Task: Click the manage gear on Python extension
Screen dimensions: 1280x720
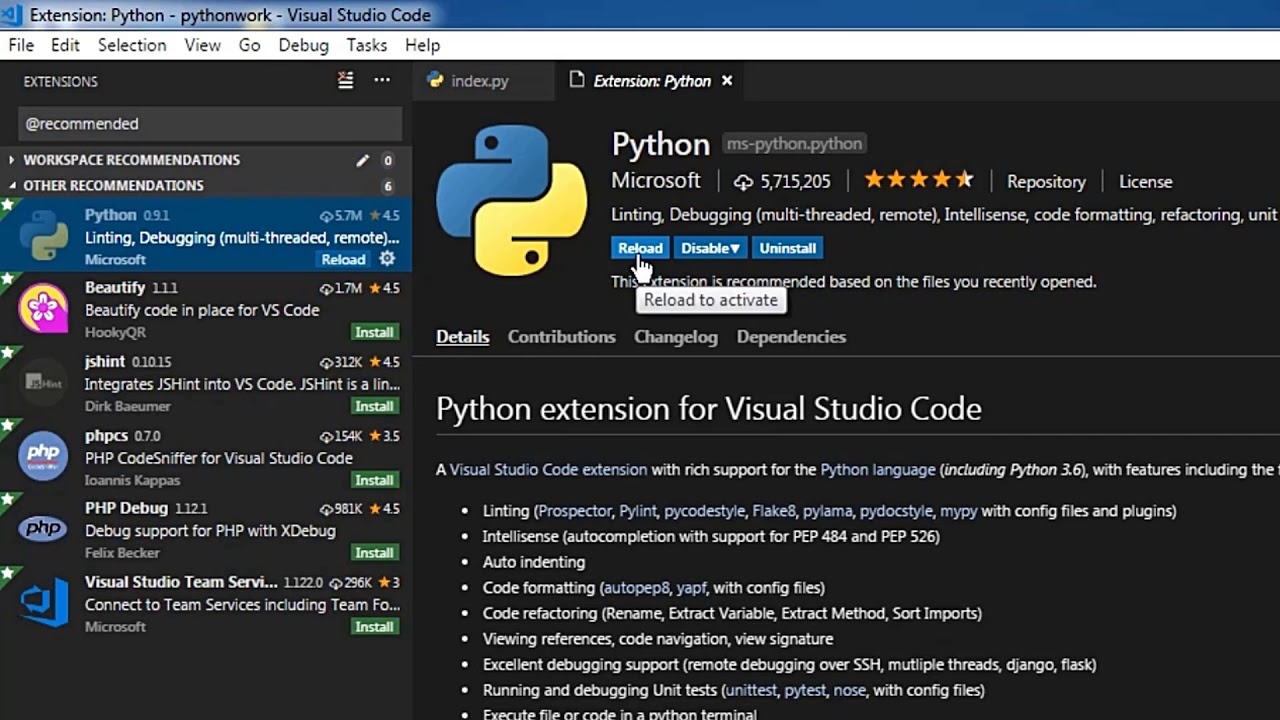Action: click(x=387, y=259)
